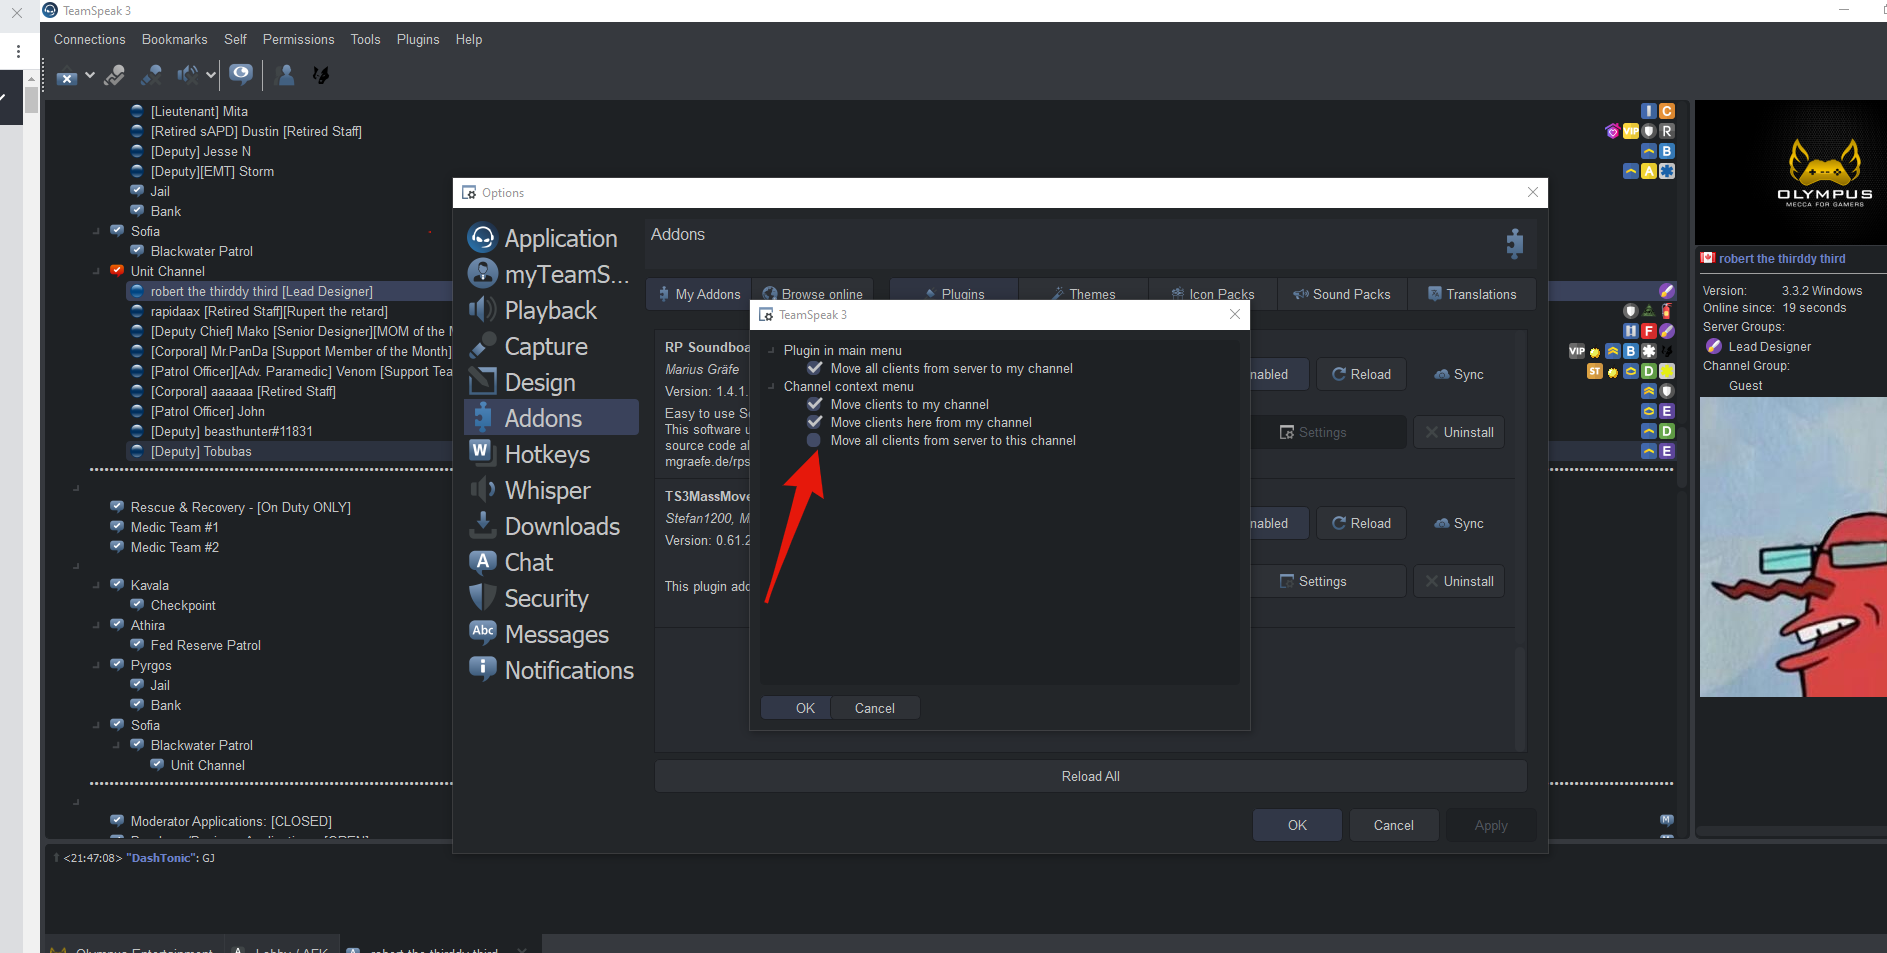Click the Messages Abc icon in the Options sidebar
1887x953 pixels.
(x=483, y=631)
